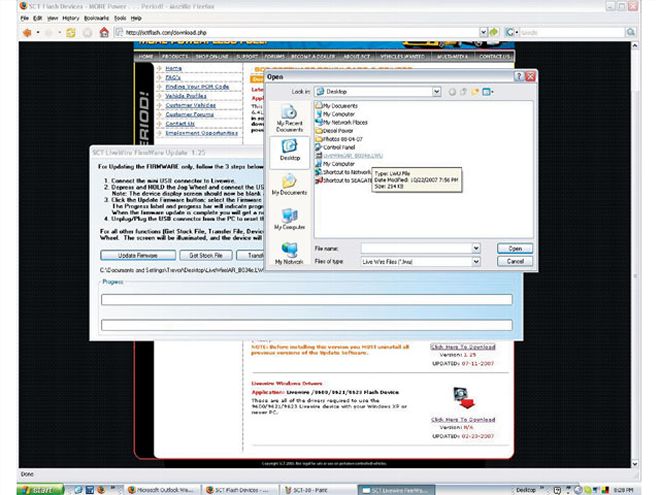Click the system tray clock
Image resolution: width=660 pixels, height=495 pixels.
624,490
